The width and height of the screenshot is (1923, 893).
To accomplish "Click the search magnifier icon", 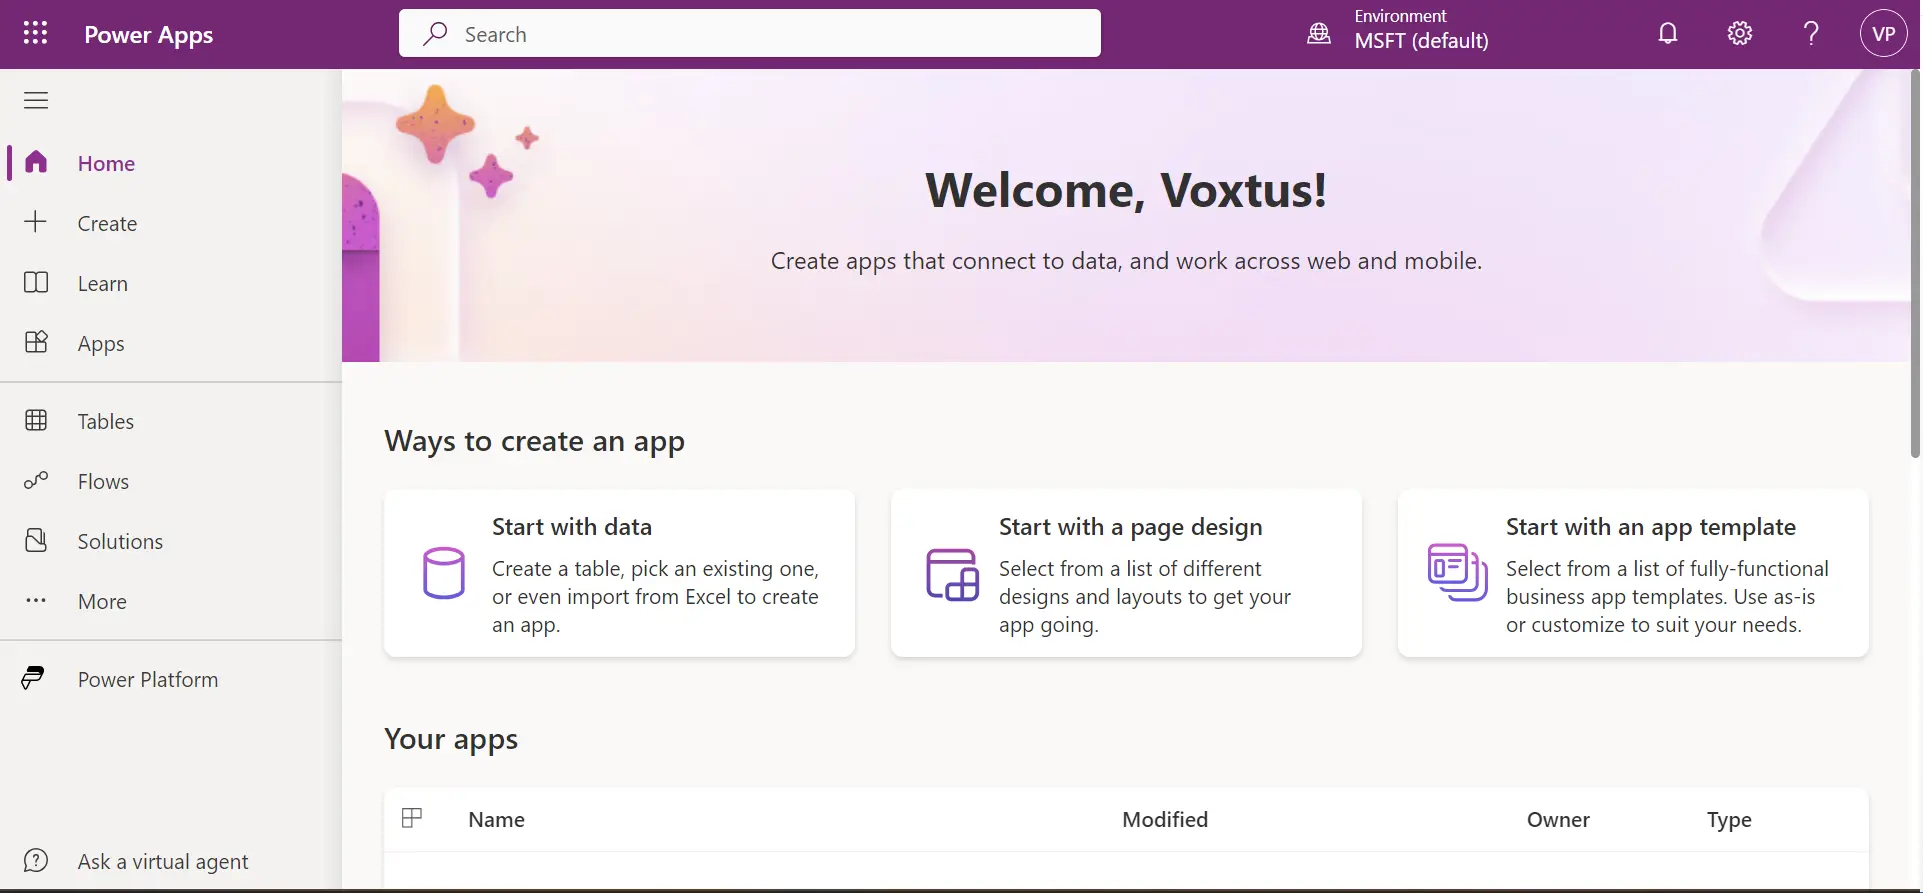I will tap(435, 34).
